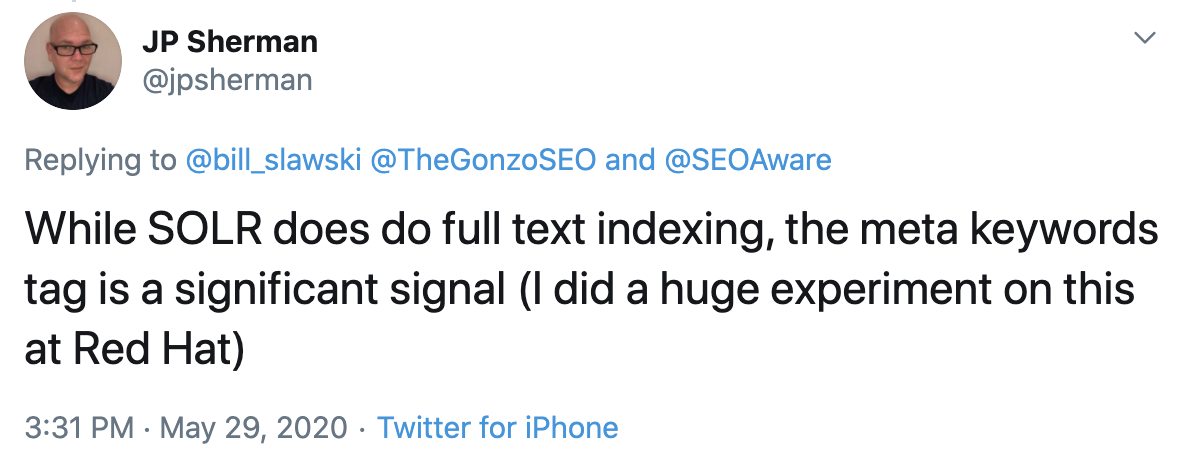Image resolution: width=1184 pixels, height=456 pixels.
Task: Click "significant signal" in the tweet body
Action: (340, 291)
